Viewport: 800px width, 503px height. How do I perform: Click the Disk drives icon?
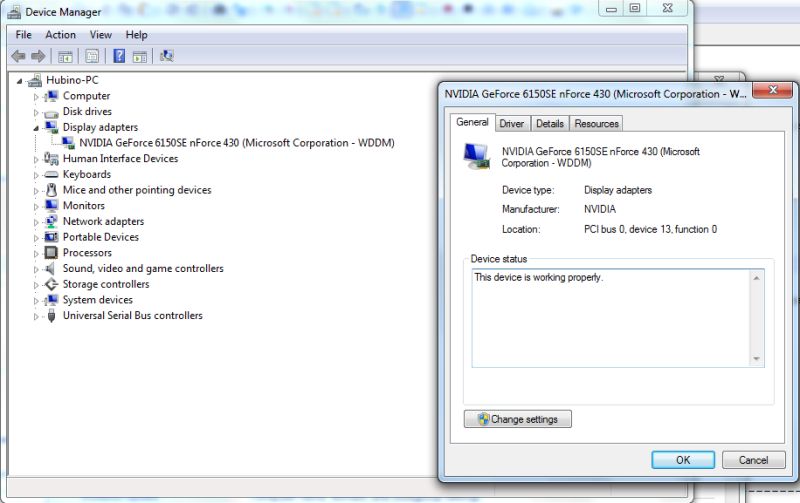(51, 112)
